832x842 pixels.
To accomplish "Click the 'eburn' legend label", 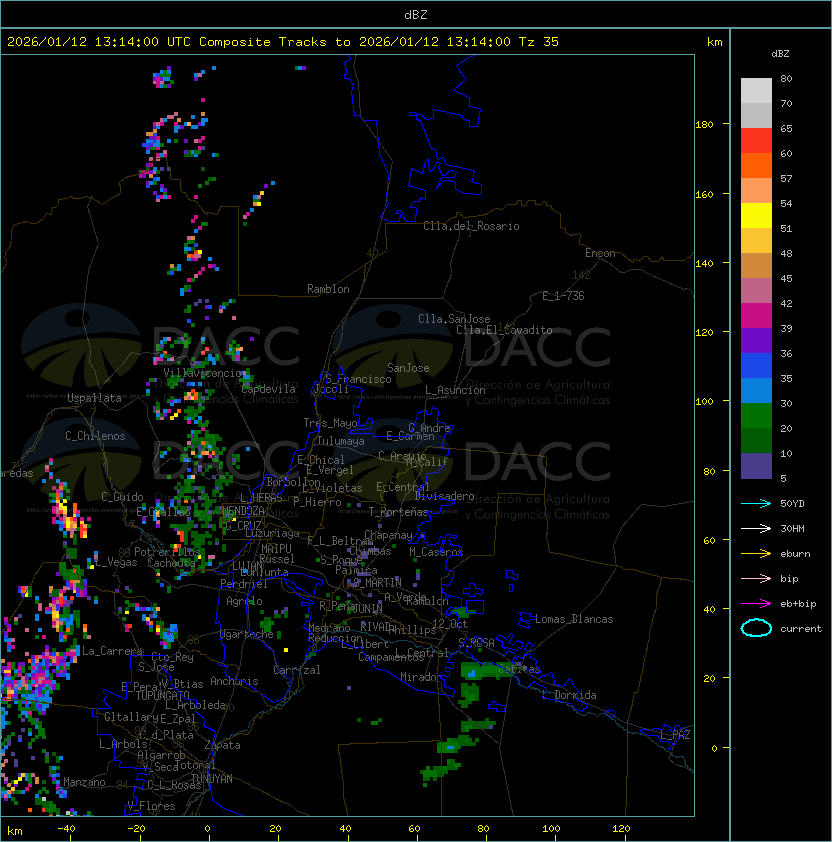I will point(795,554).
